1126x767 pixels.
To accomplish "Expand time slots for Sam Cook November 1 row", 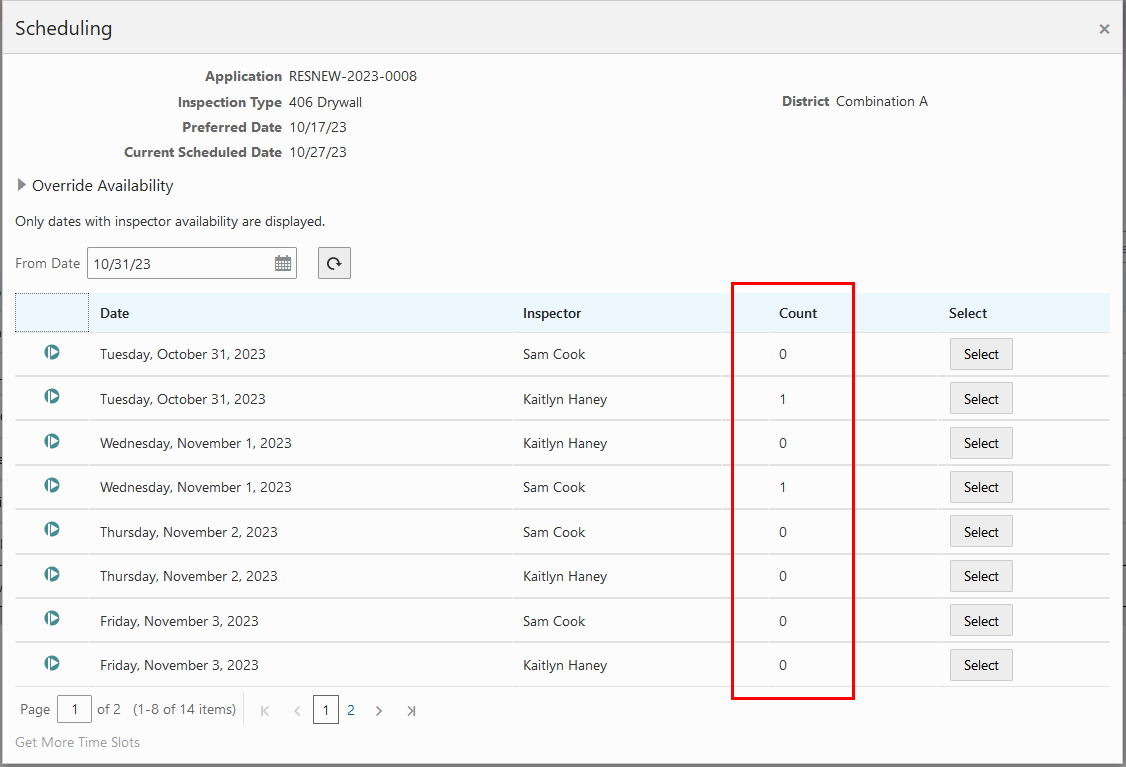I will pos(52,485).
